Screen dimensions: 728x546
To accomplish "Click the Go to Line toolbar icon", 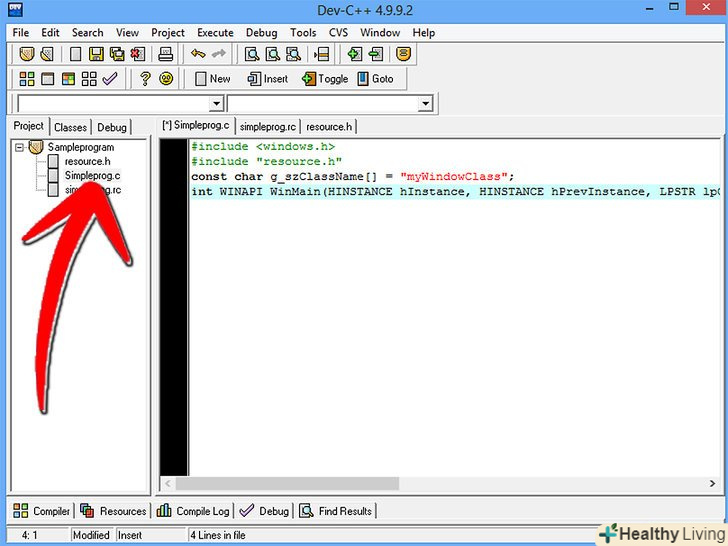I will [321, 54].
